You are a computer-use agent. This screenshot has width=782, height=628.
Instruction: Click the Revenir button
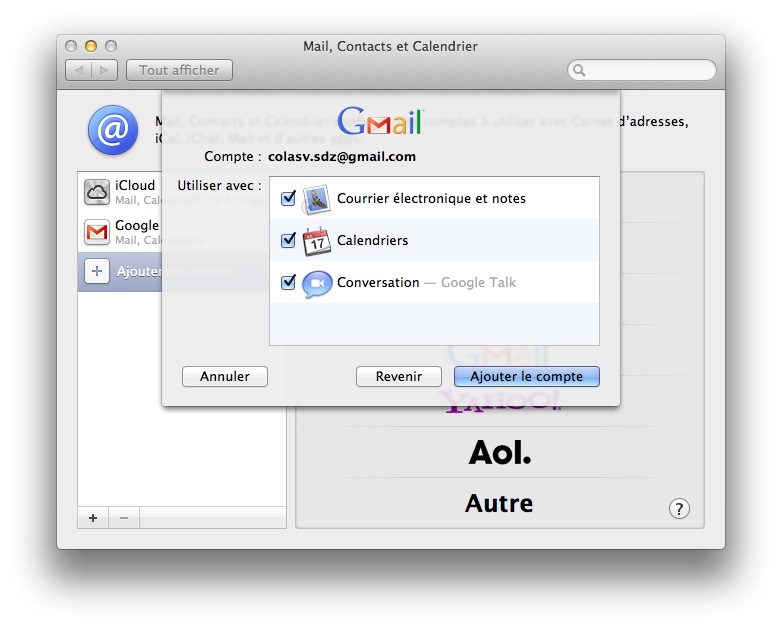point(398,376)
